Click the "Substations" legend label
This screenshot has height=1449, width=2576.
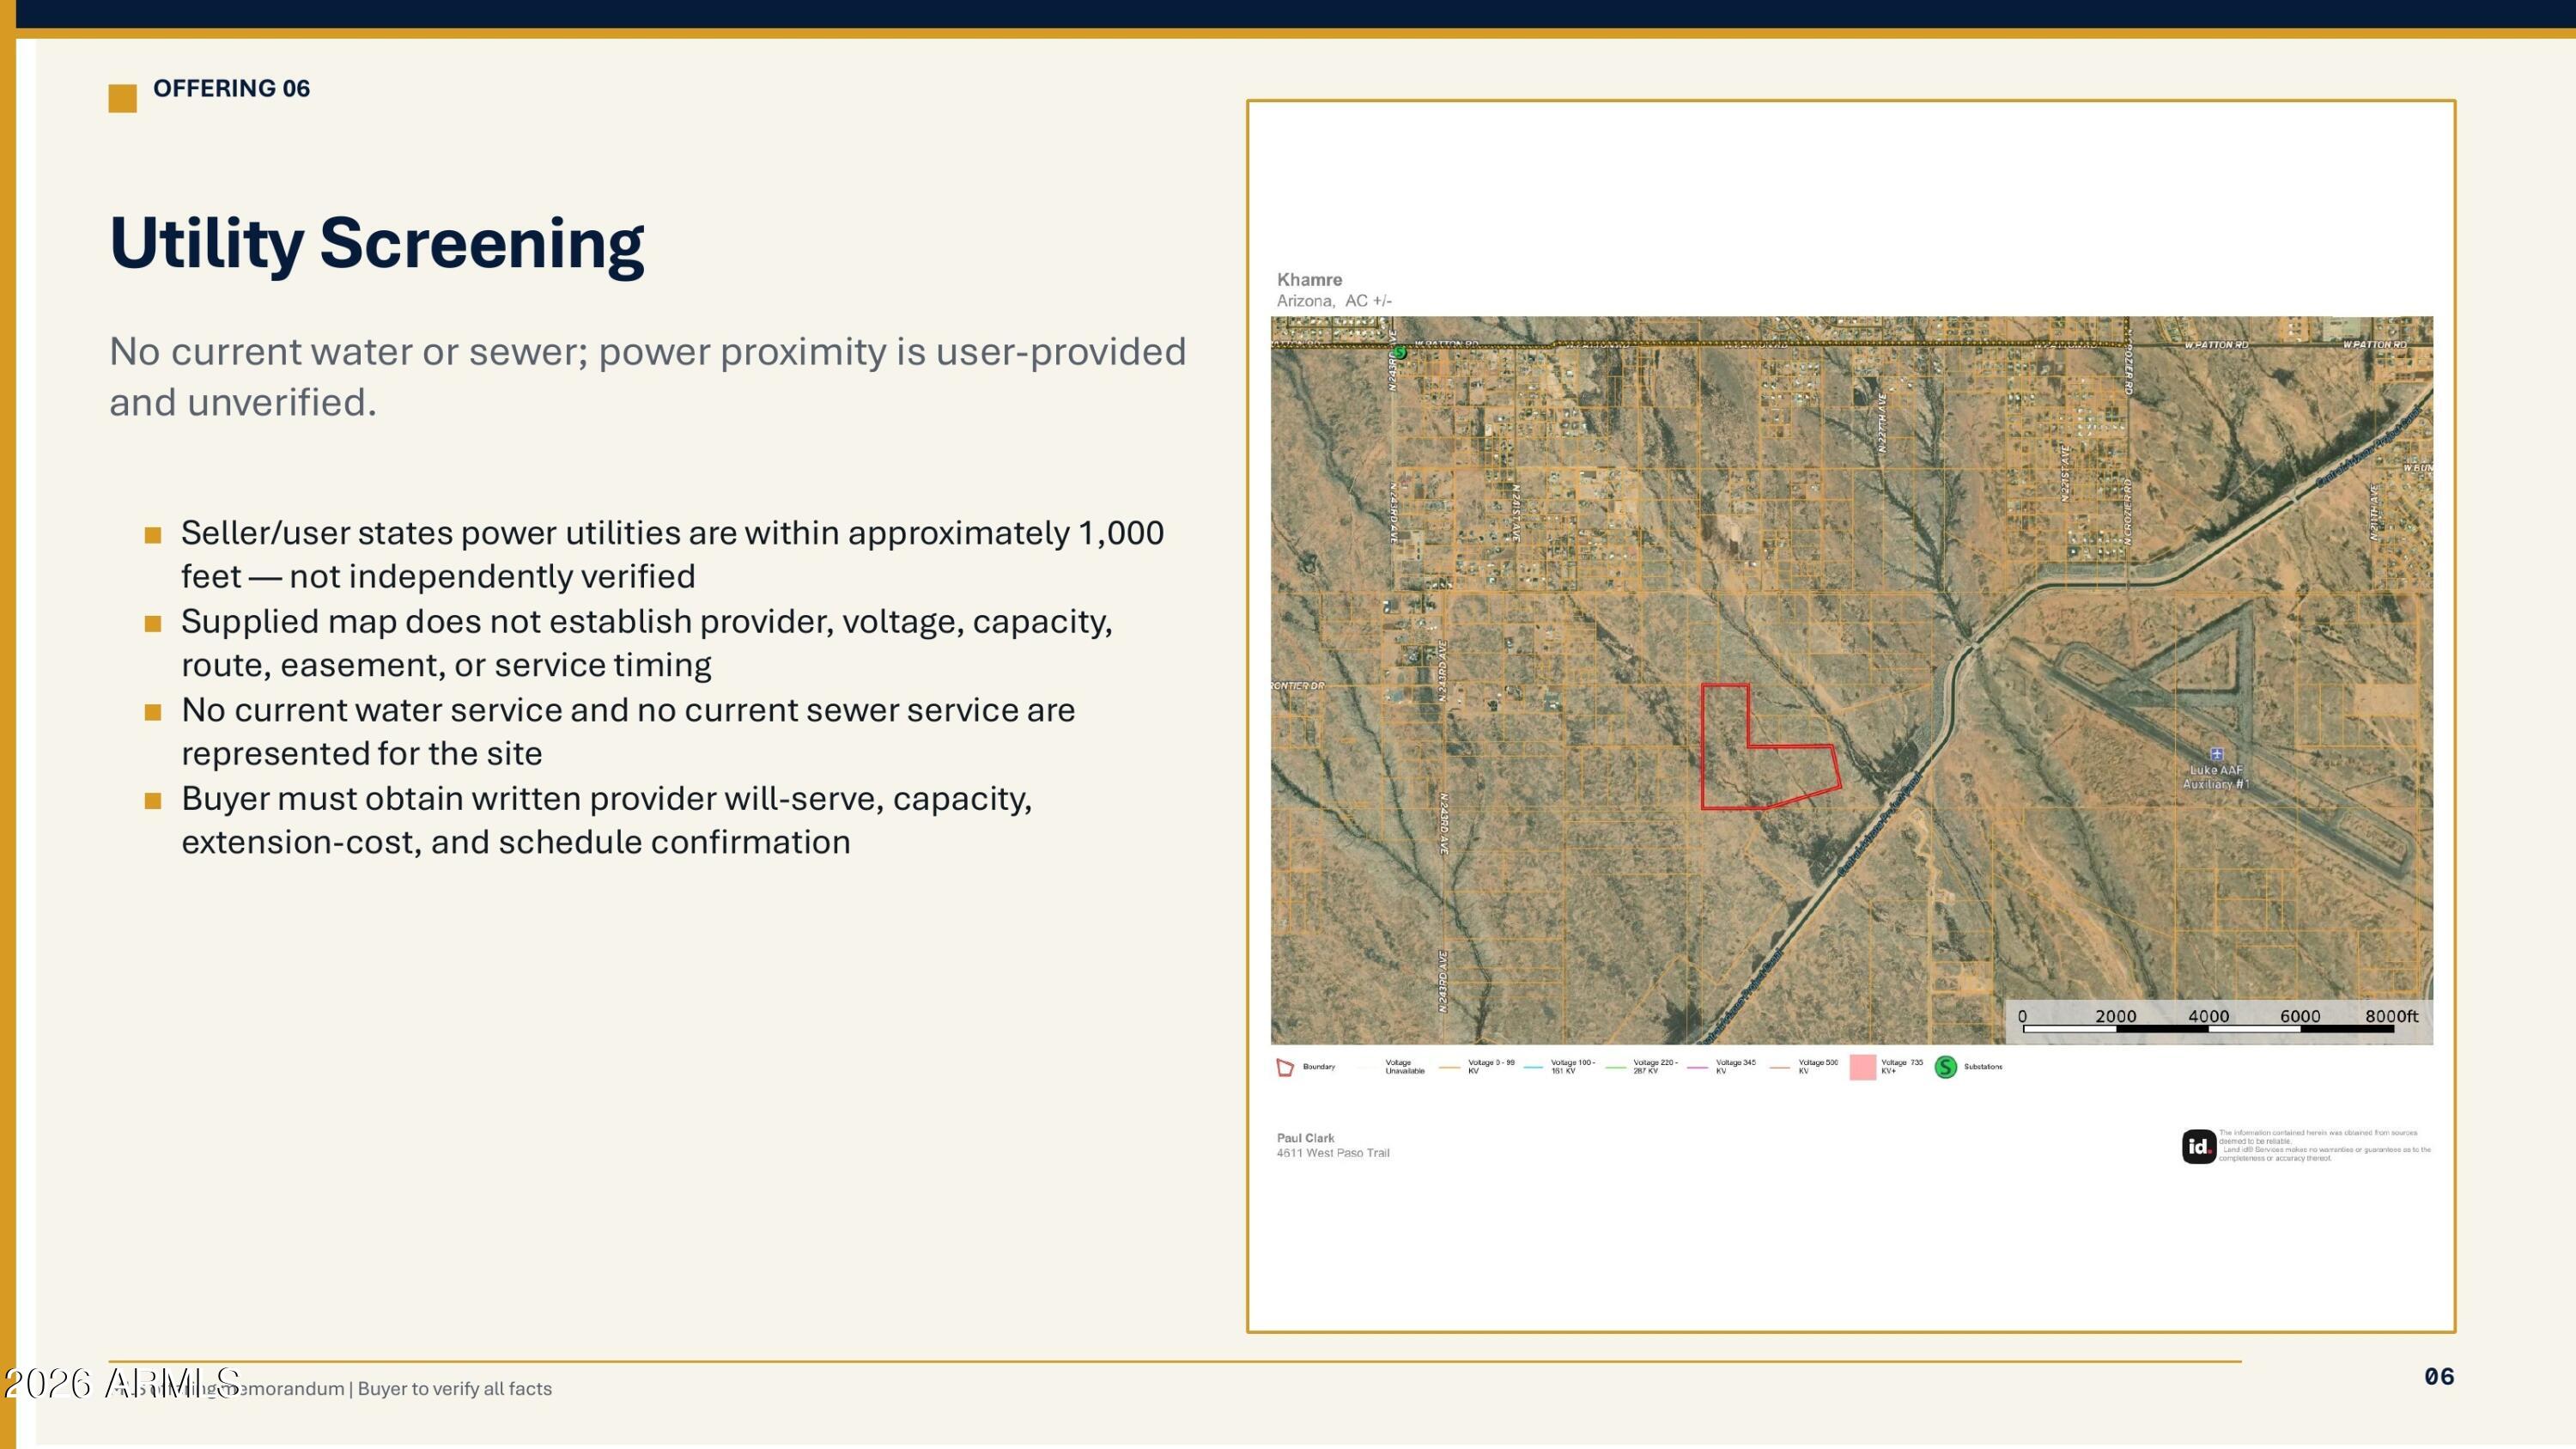[x=1983, y=1067]
